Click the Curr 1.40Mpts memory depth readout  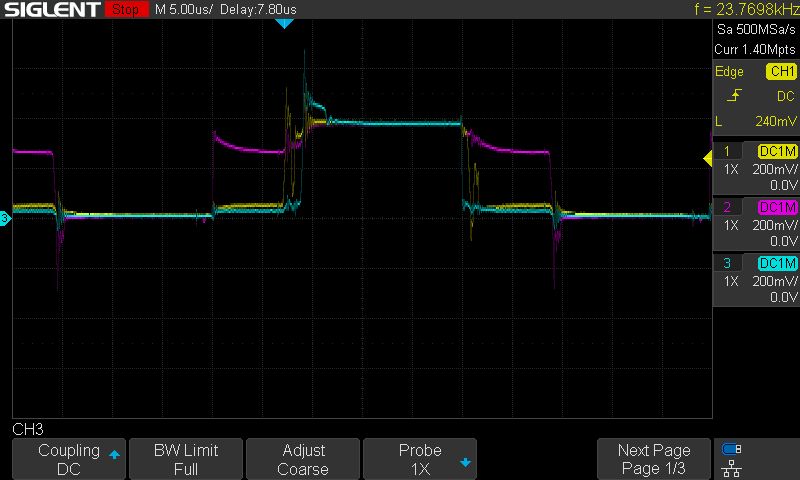click(x=755, y=49)
